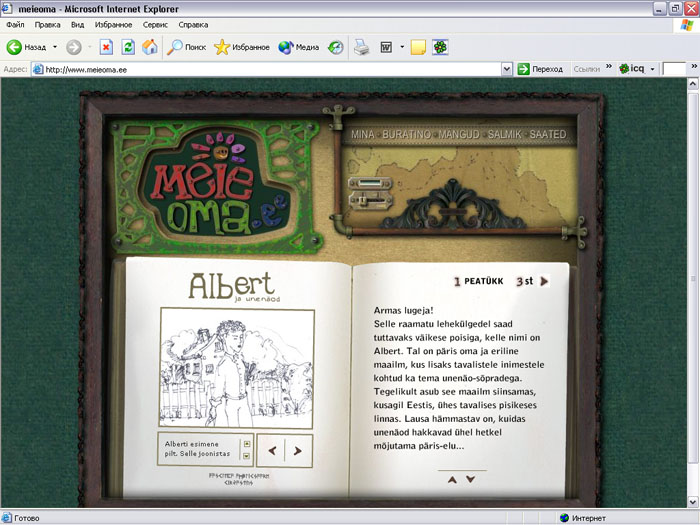Click the page scrollbar up arrow
The image size is (700, 525).
[693, 84]
